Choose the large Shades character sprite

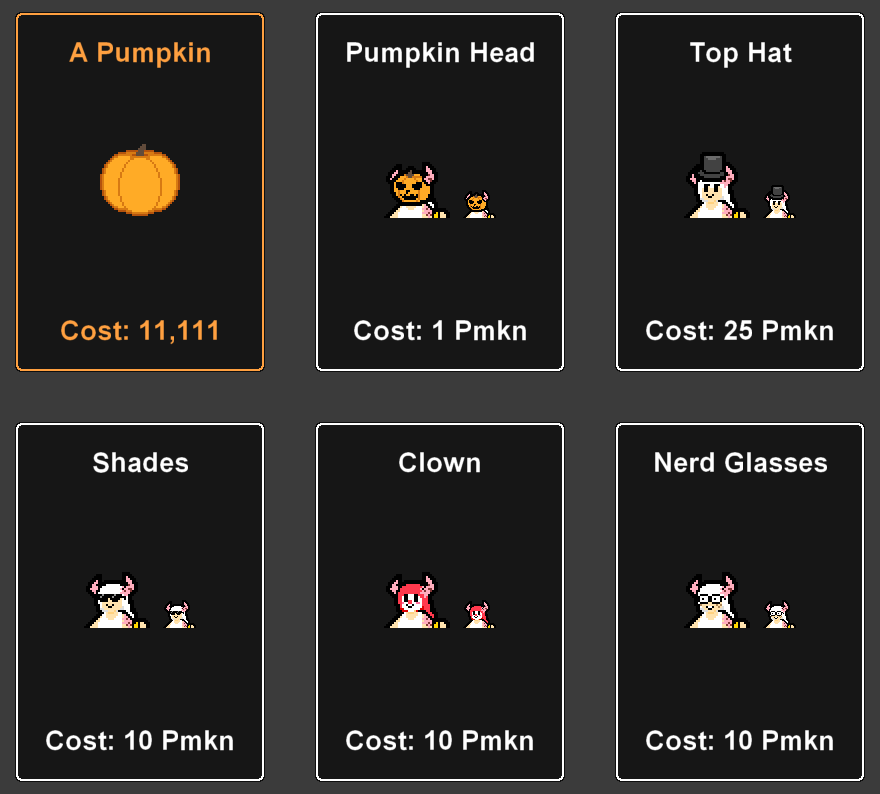point(116,600)
